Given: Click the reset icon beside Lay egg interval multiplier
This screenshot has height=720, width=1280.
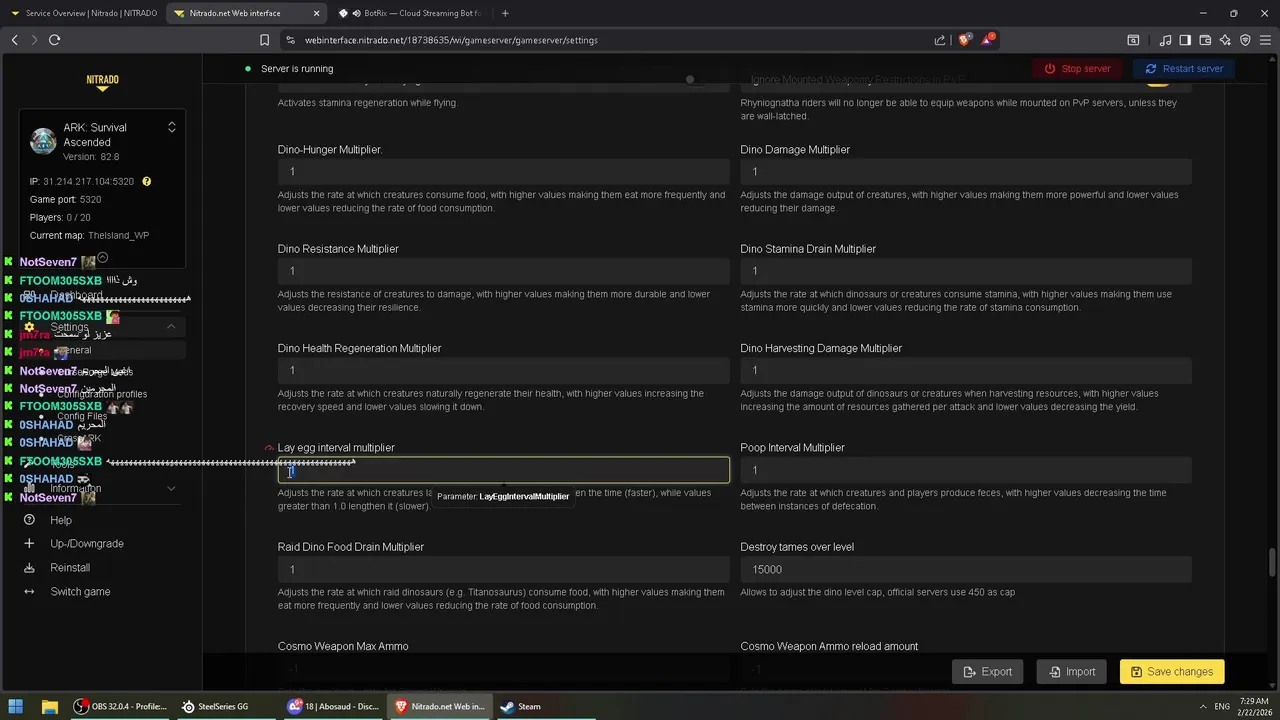Looking at the screenshot, I should (x=269, y=448).
